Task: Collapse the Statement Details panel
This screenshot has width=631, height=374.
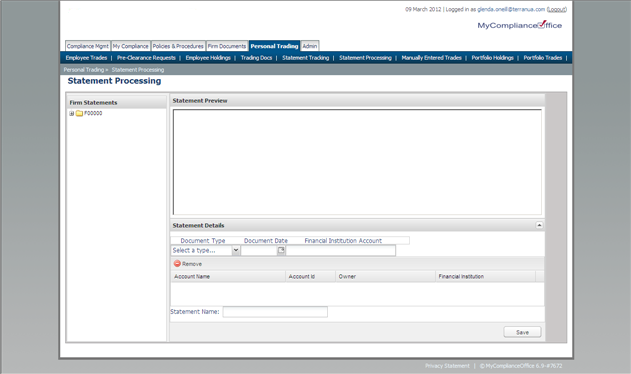Action: pos(539,225)
